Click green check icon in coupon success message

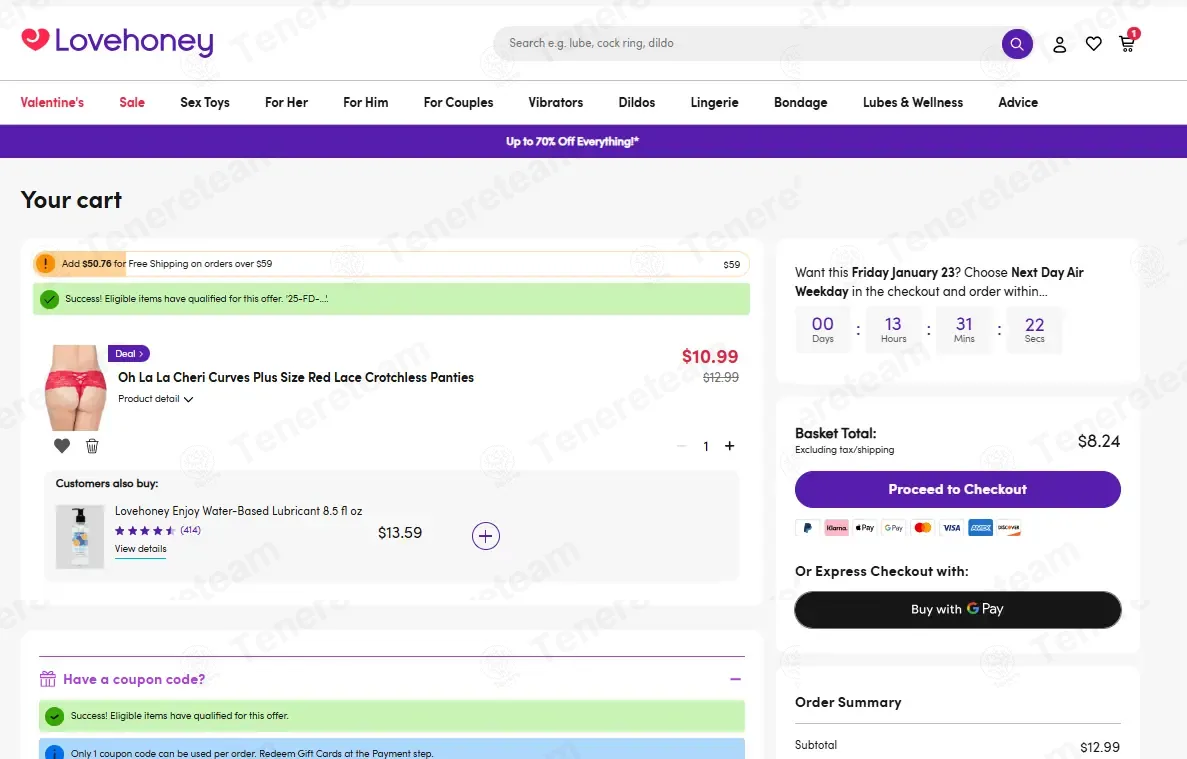(55, 716)
